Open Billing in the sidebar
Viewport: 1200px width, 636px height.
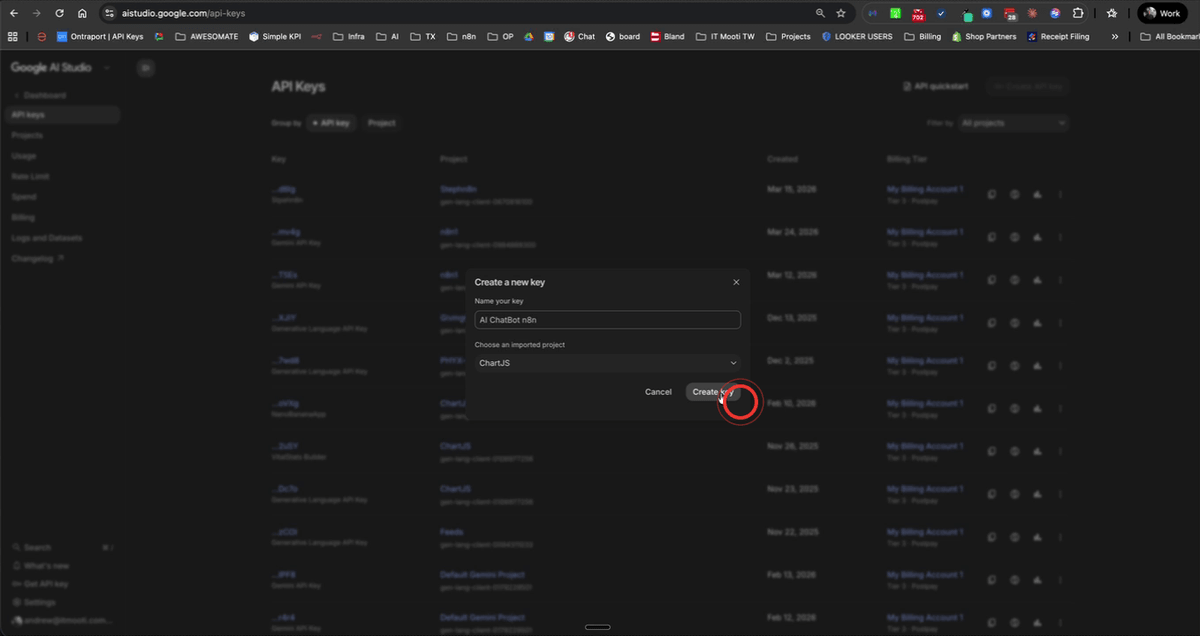pyautogui.click(x=23, y=217)
